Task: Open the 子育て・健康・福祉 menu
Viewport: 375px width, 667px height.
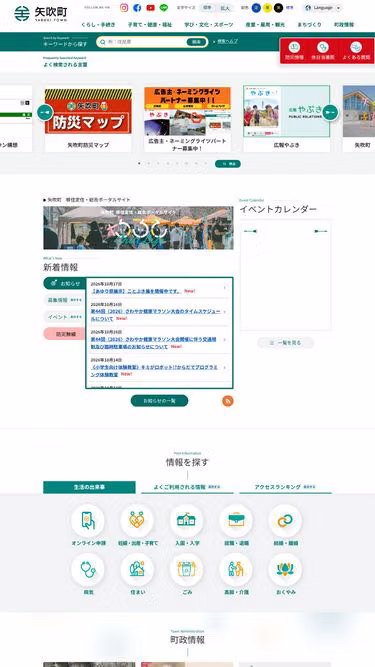Action: pyautogui.click(x=150, y=25)
